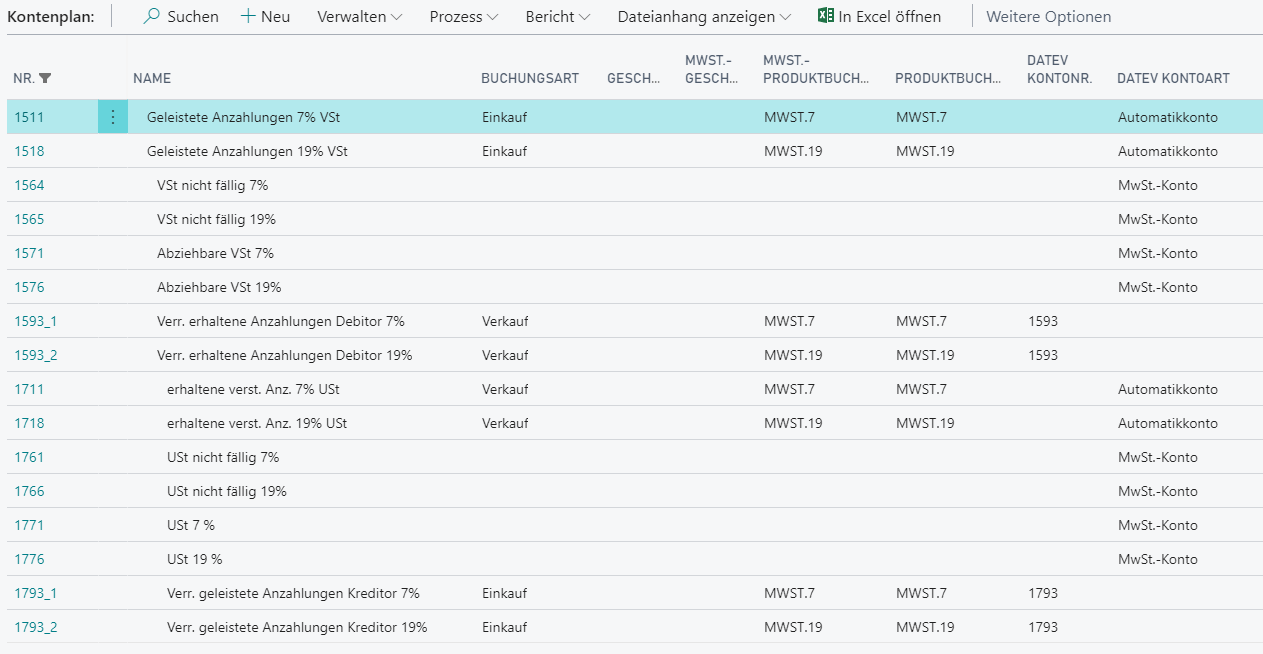The height and width of the screenshot is (654, 1263).
Task: Expand Dateianhang anzeigen dropdown
Action: click(x=704, y=16)
